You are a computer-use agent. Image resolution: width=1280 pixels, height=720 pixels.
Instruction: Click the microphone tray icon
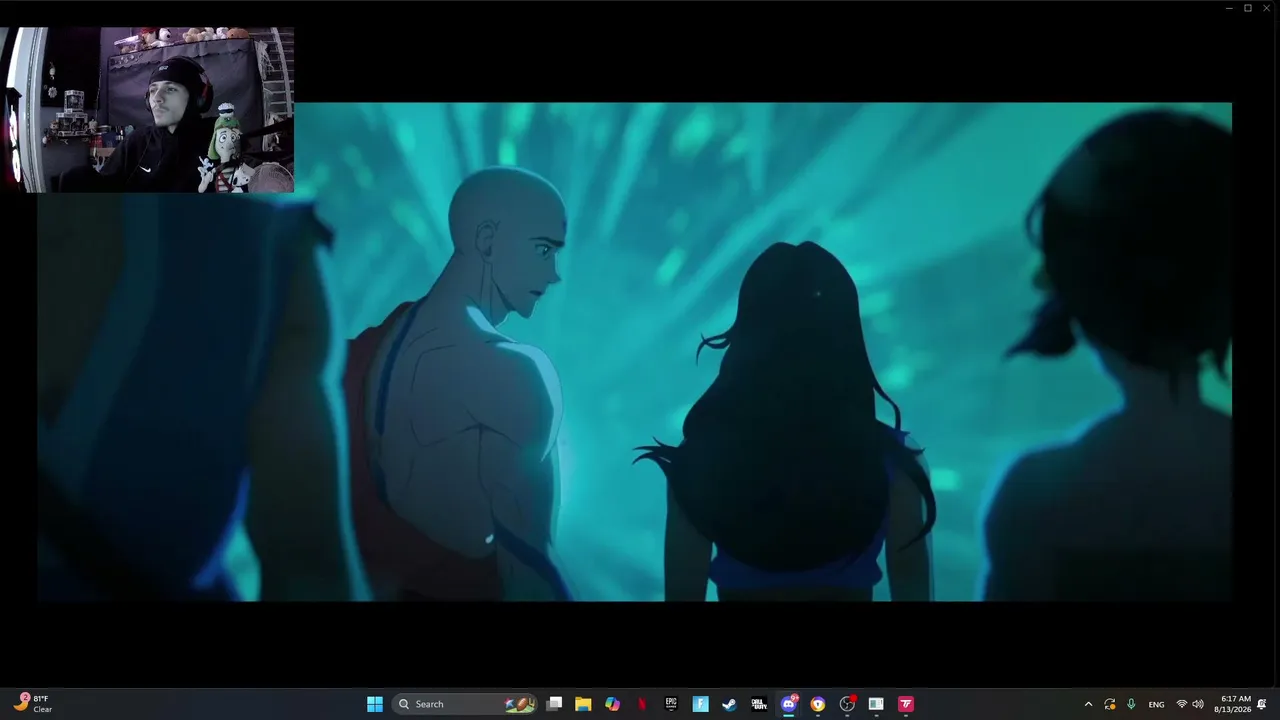click(x=1131, y=704)
